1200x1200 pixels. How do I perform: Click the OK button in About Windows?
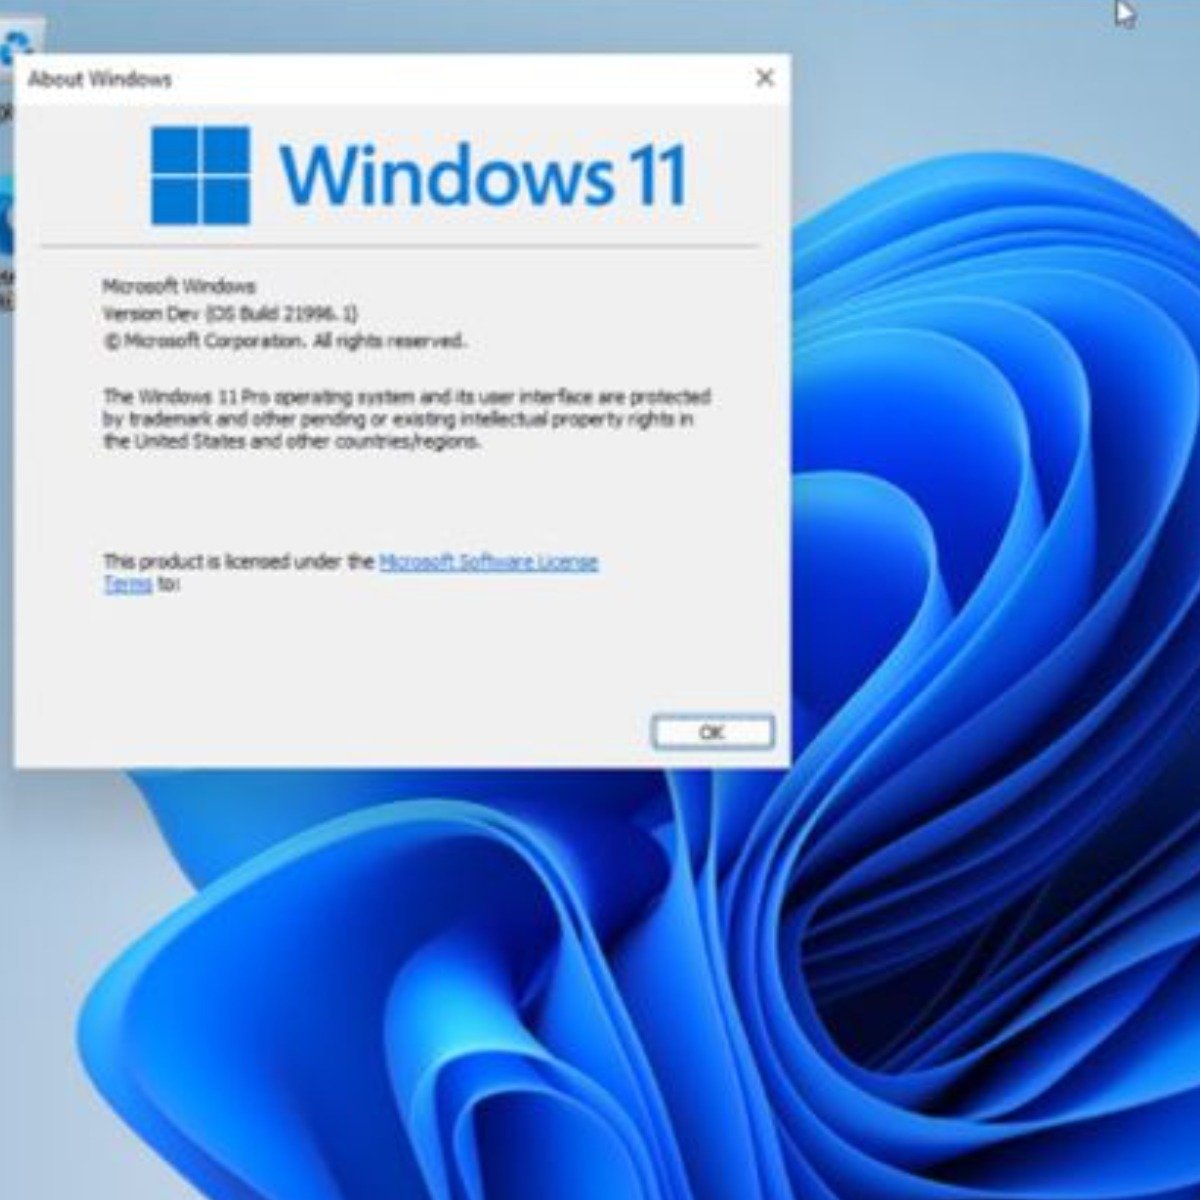point(712,732)
